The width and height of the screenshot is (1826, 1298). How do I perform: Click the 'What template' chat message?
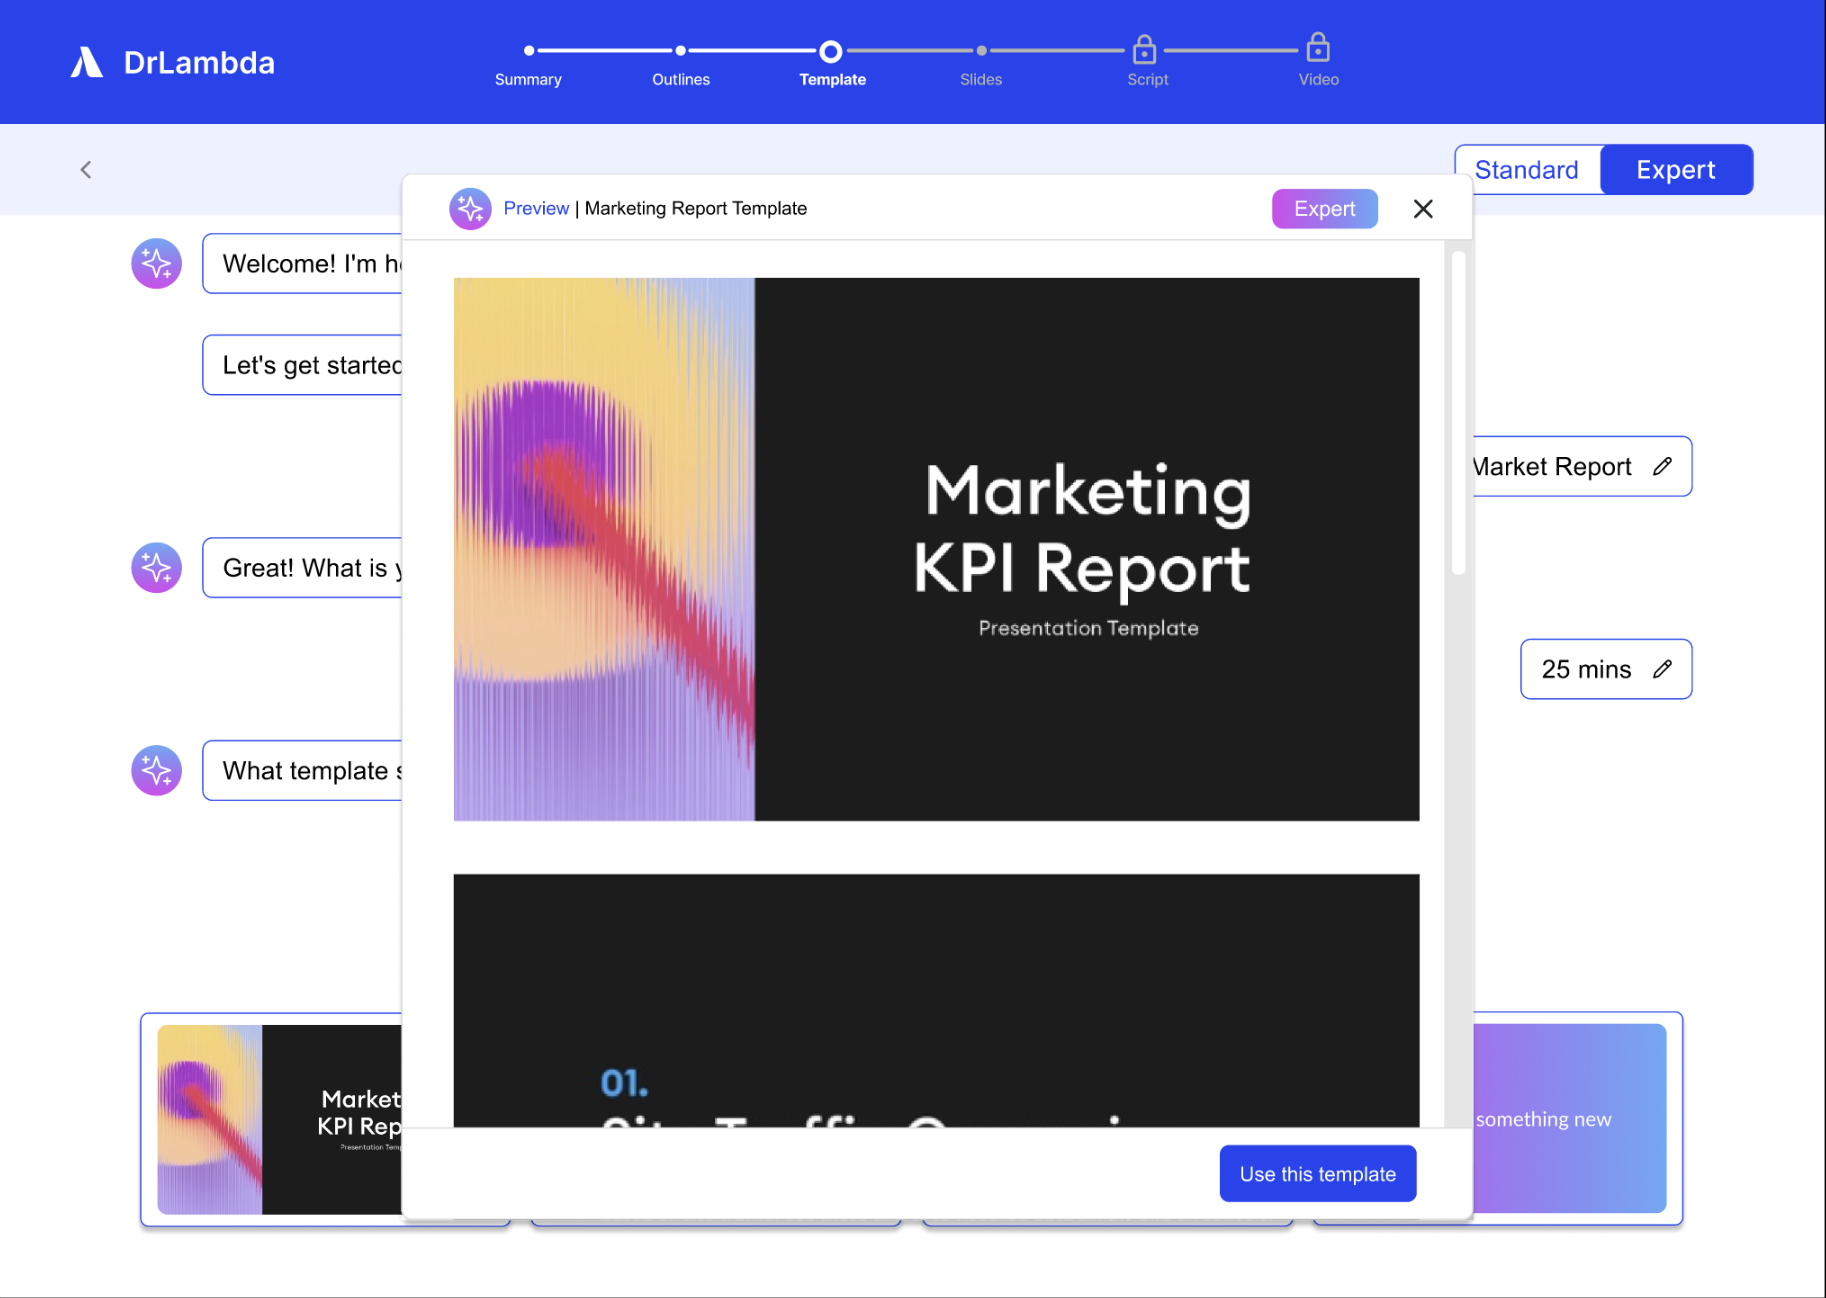(302, 771)
